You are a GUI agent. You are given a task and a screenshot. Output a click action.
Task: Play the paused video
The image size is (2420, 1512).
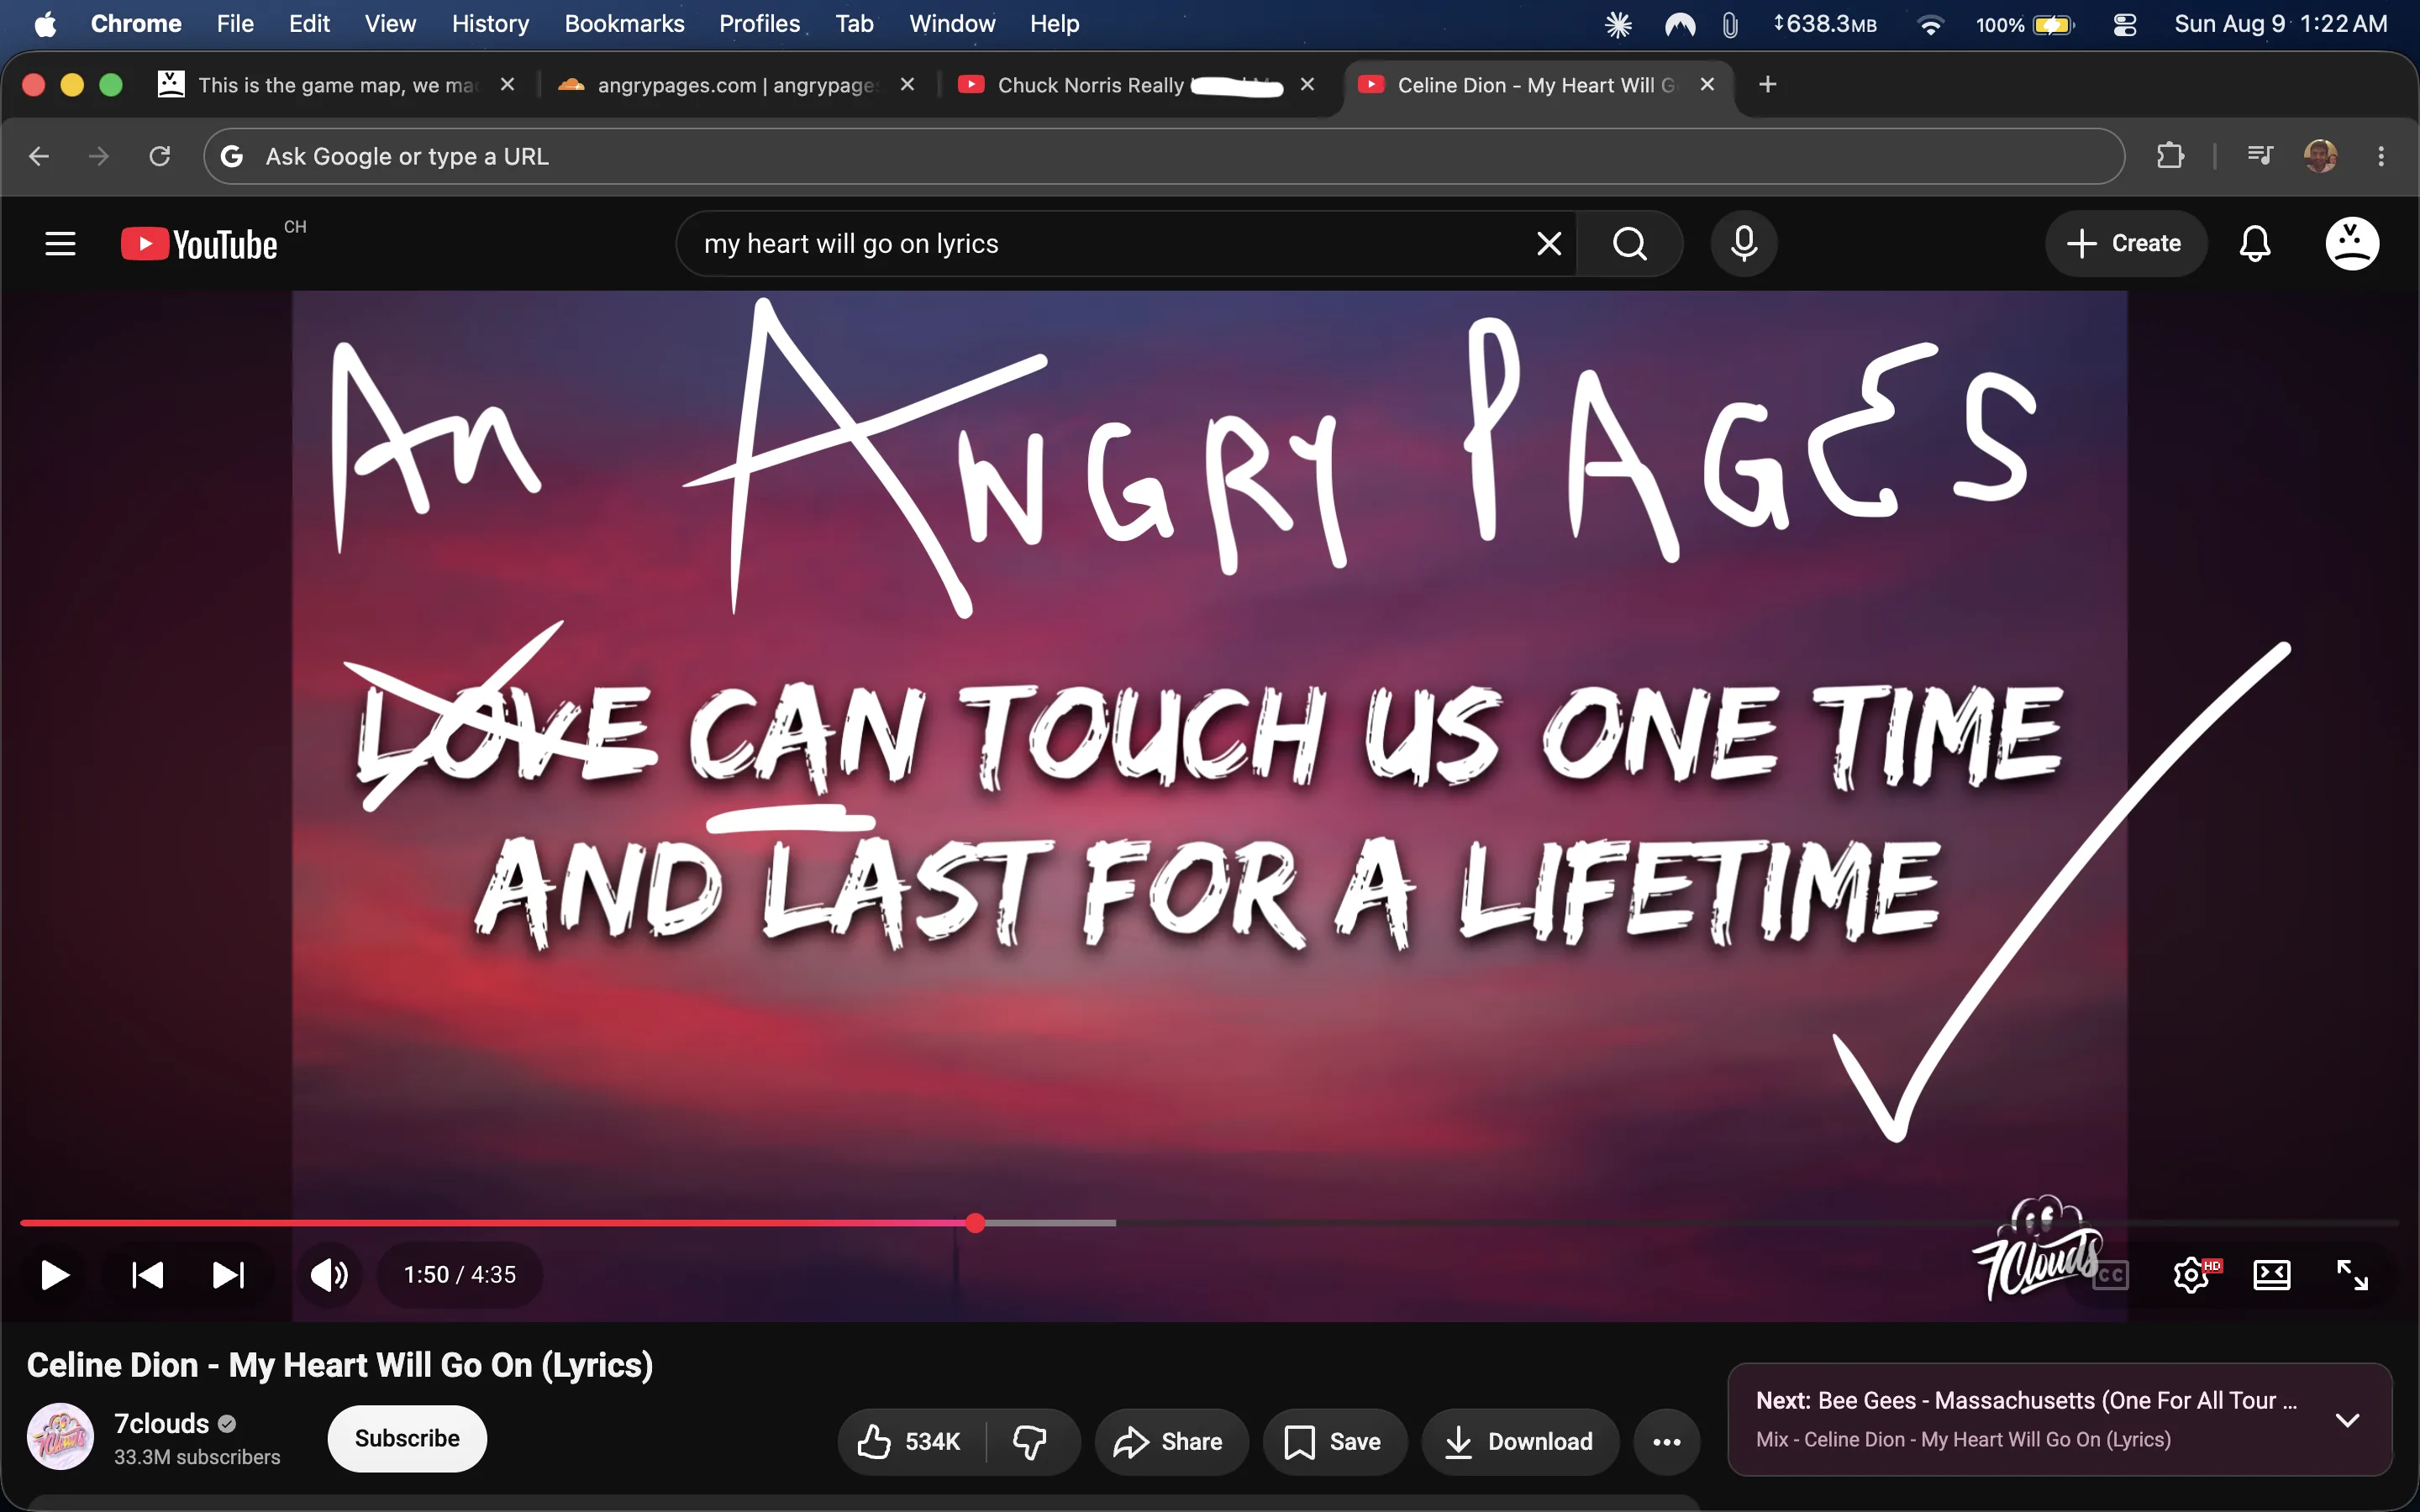pos(55,1275)
